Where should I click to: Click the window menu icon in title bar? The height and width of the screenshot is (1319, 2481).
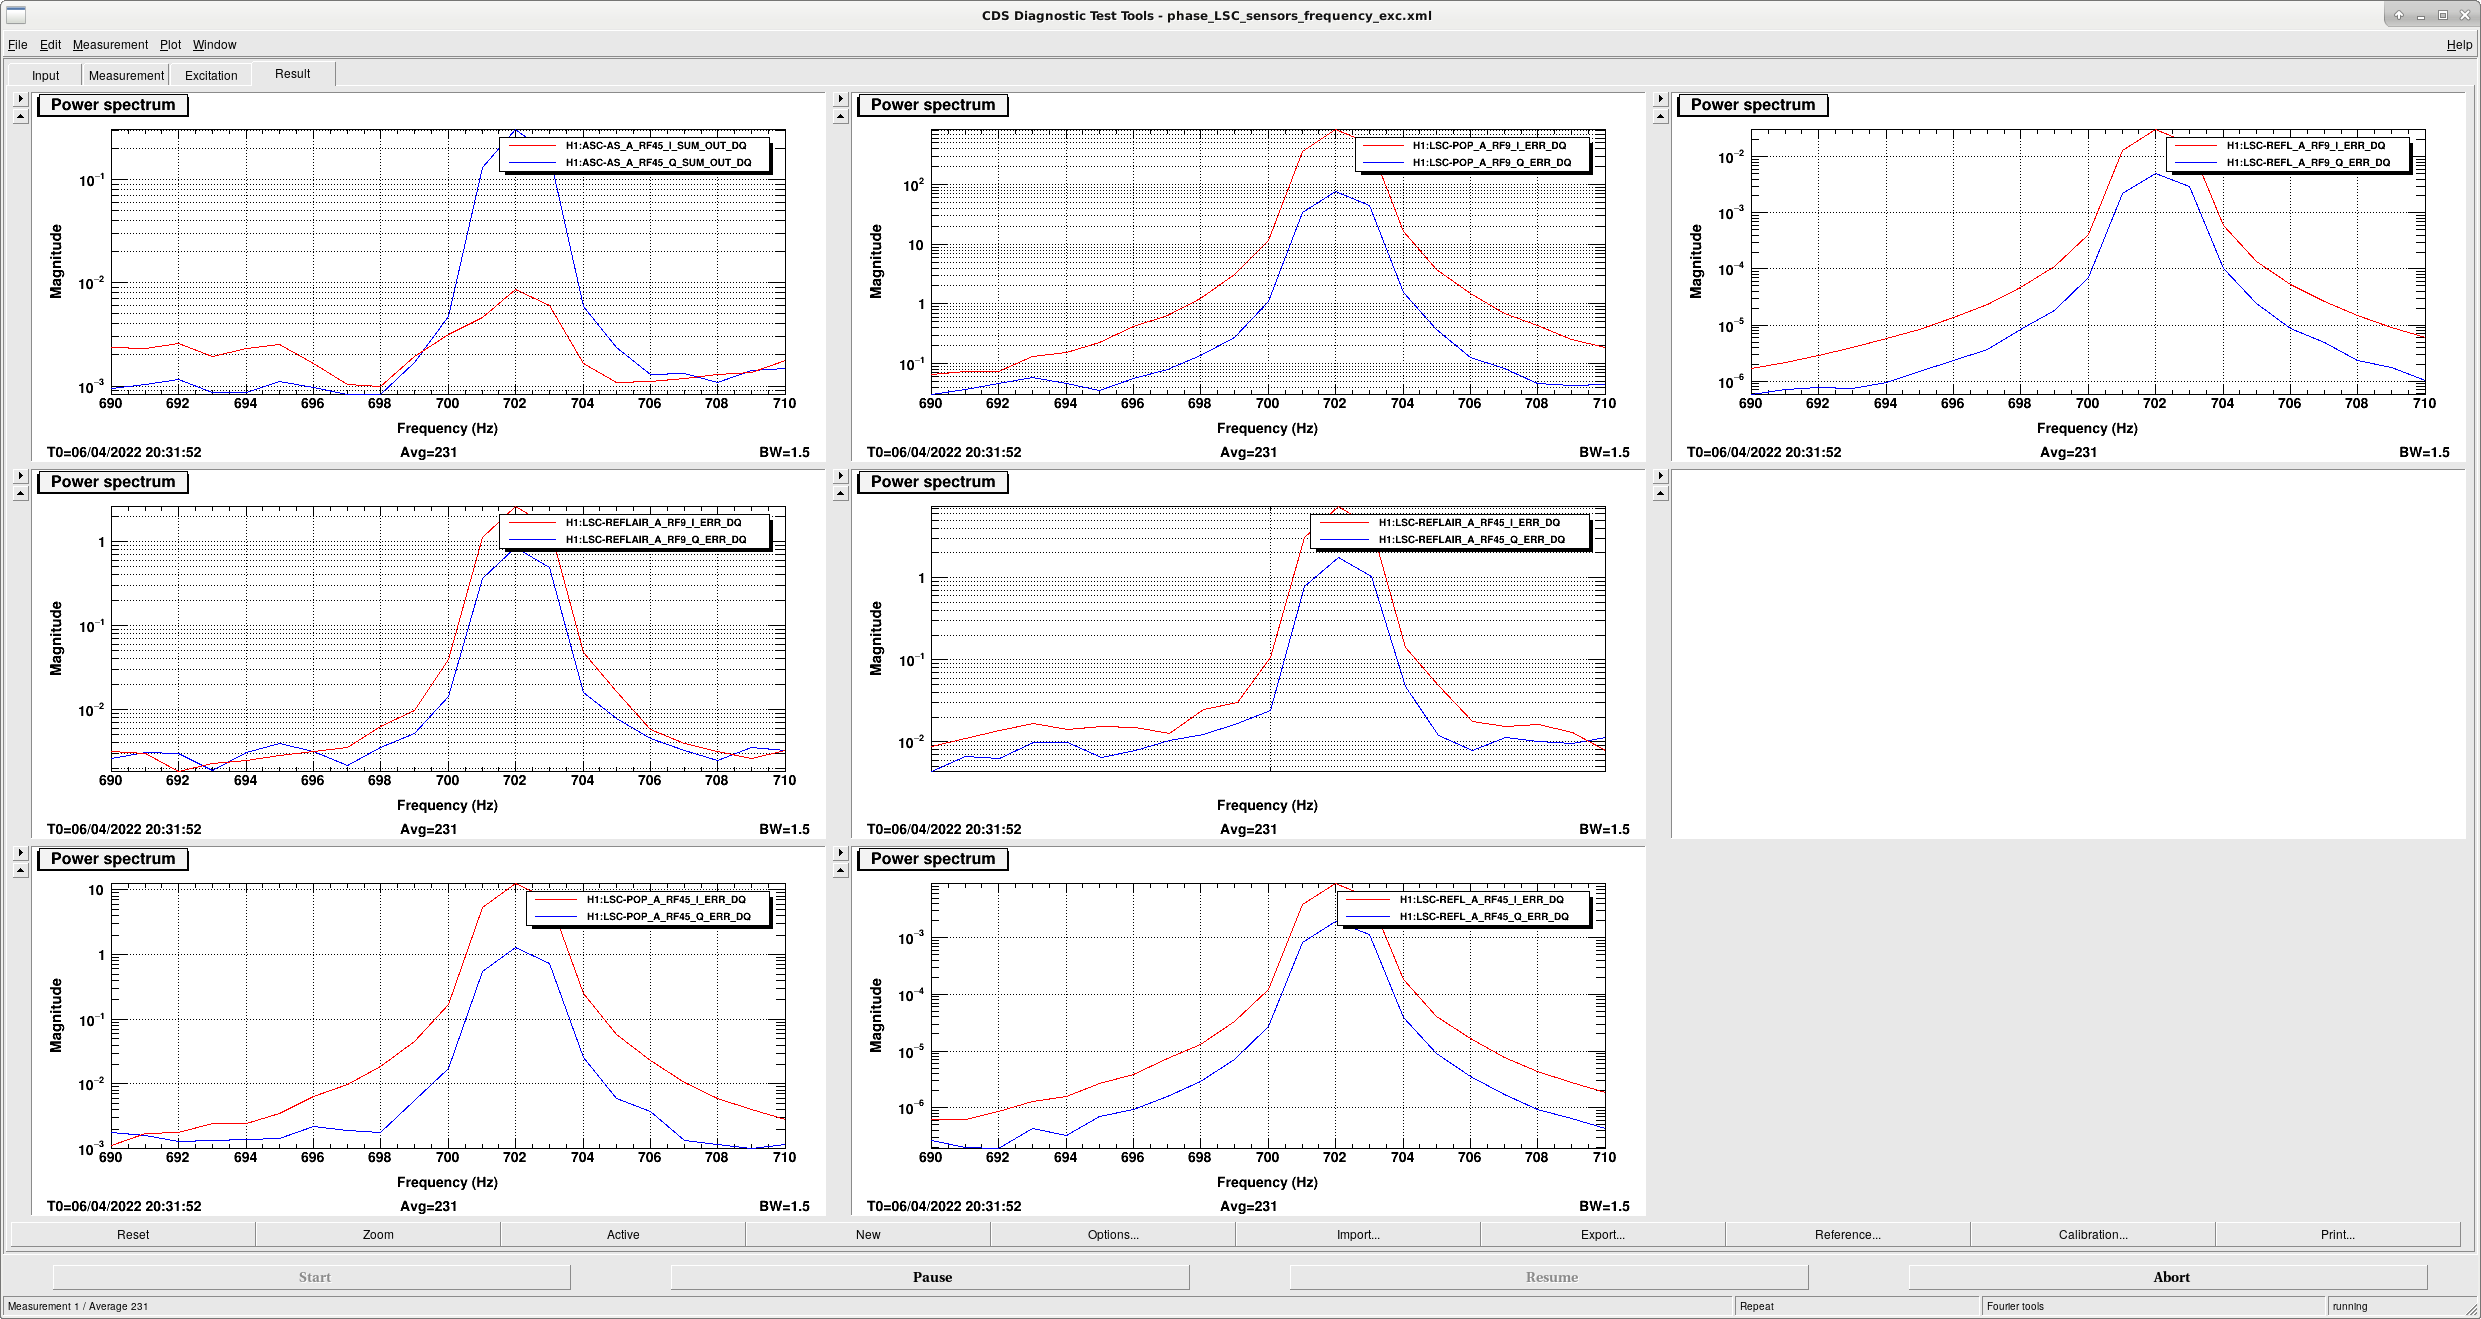coord(16,15)
